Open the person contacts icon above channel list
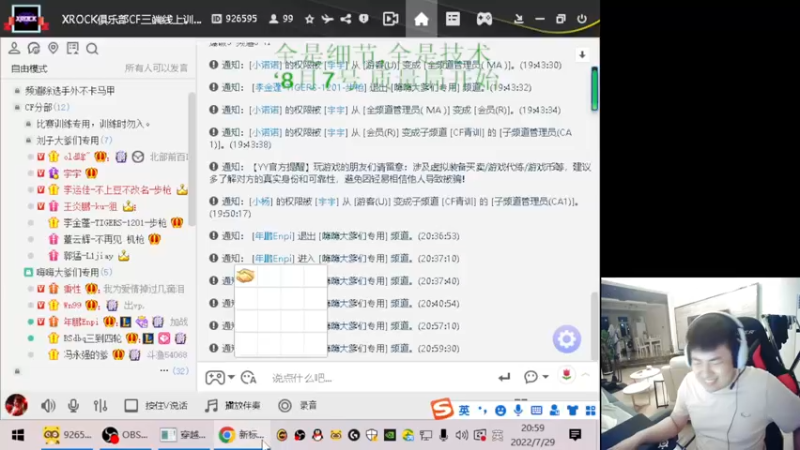This screenshot has height=450, width=800. coord(14,48)
